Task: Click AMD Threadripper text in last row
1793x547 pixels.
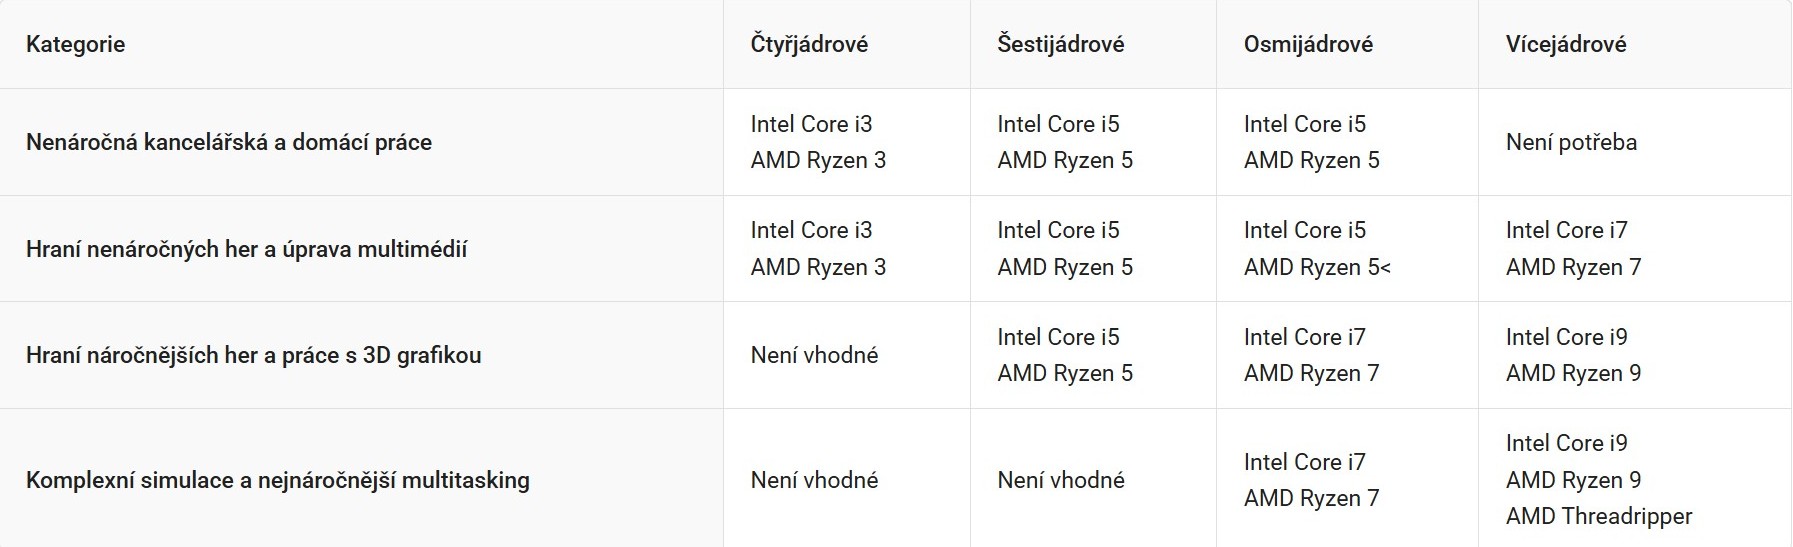Action: click(x=1599, y=516)
